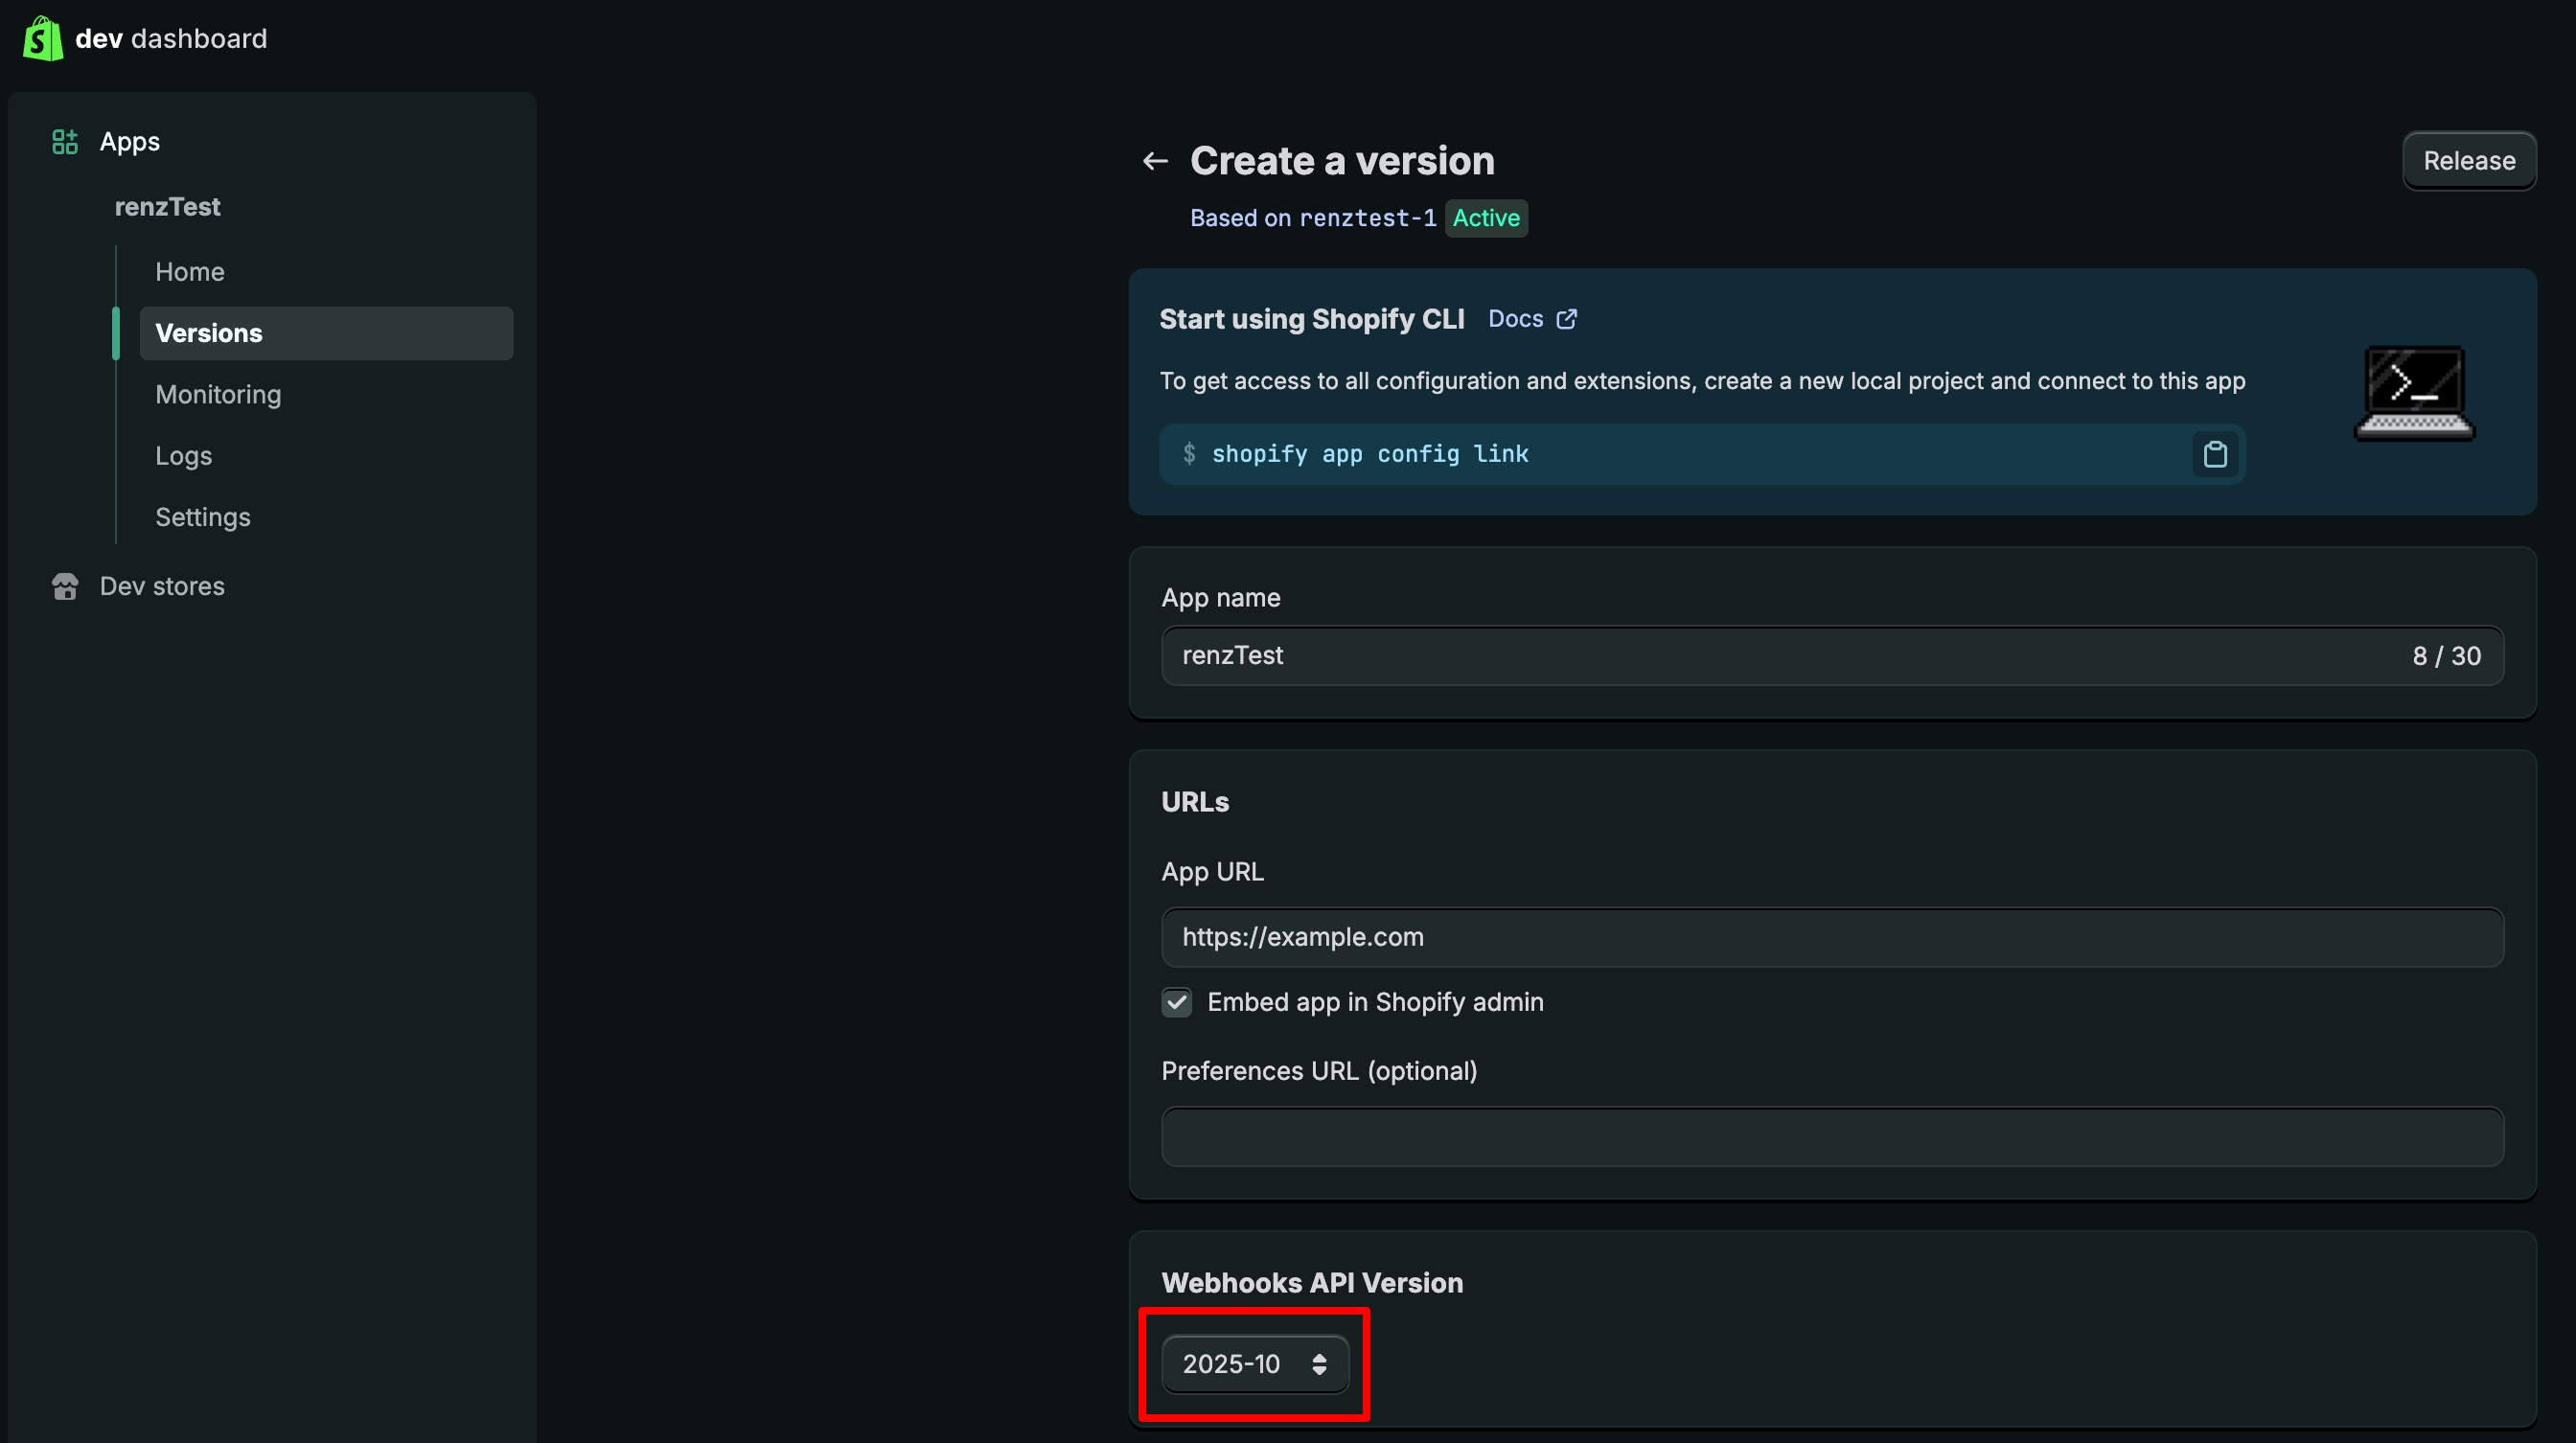Open the Docs link
The height and width of the screenshot is (1443, 2576).
click(x=1515, y=319)
